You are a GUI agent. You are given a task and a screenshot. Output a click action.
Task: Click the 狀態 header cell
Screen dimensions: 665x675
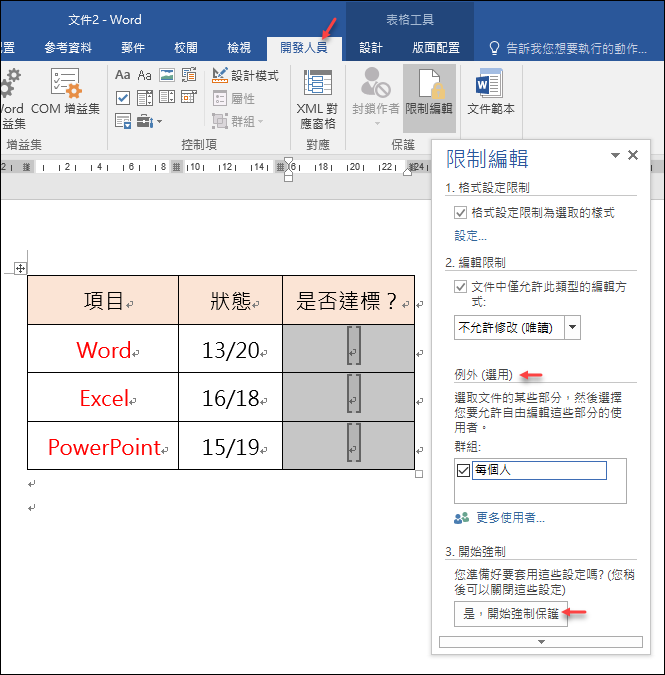pyautogui.click(x=230, y=300)
